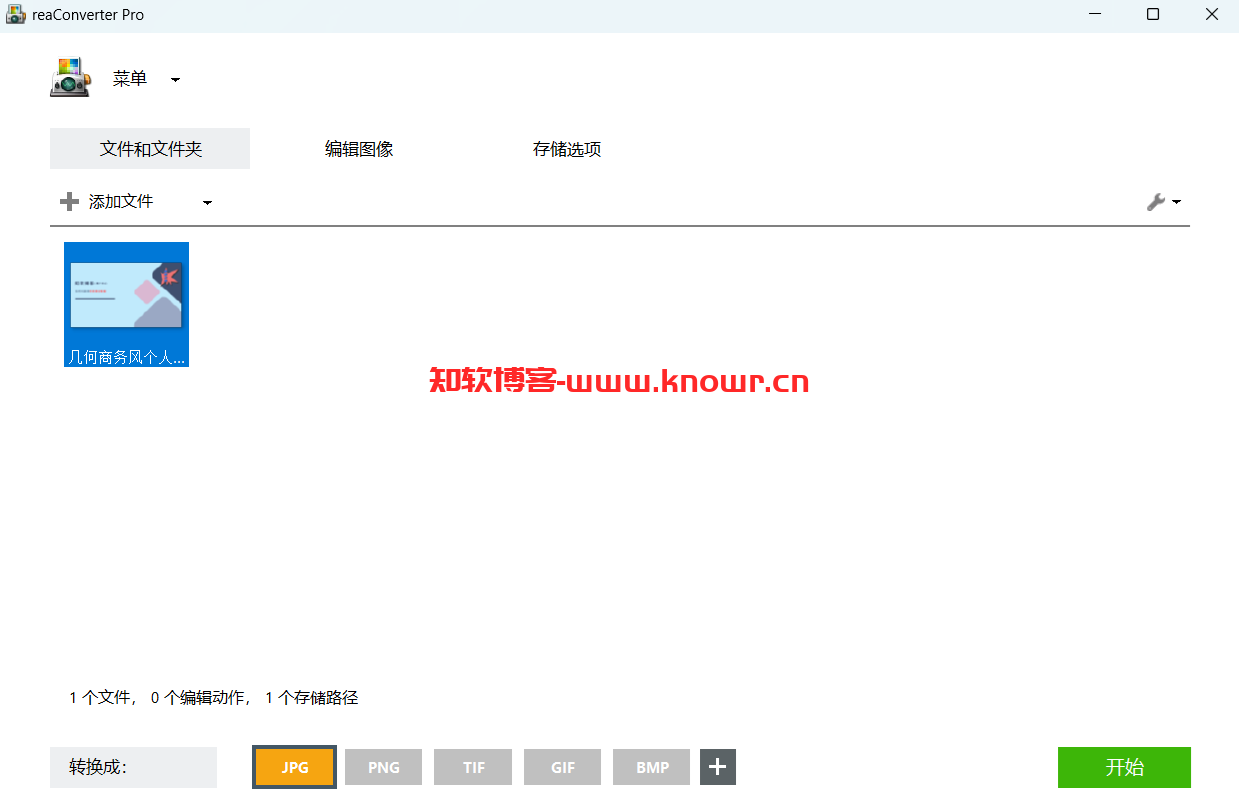Click the file name 几何商务风个人...
This screenshot has height=810, width=1239.
pyautogui.click(x=126, y=357)
